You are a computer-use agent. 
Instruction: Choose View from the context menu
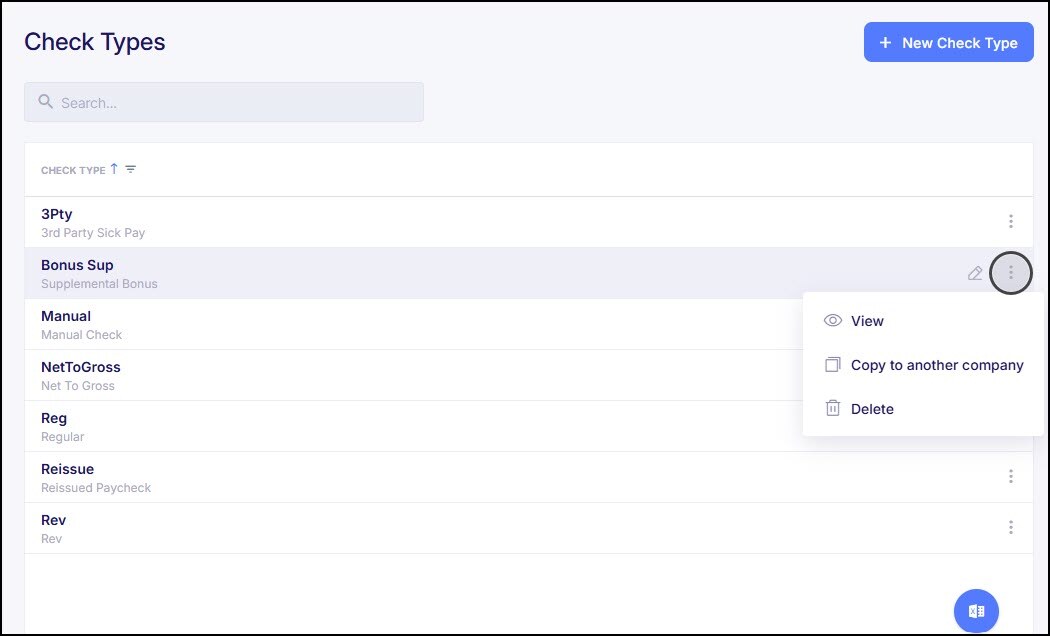coord(867,321)
